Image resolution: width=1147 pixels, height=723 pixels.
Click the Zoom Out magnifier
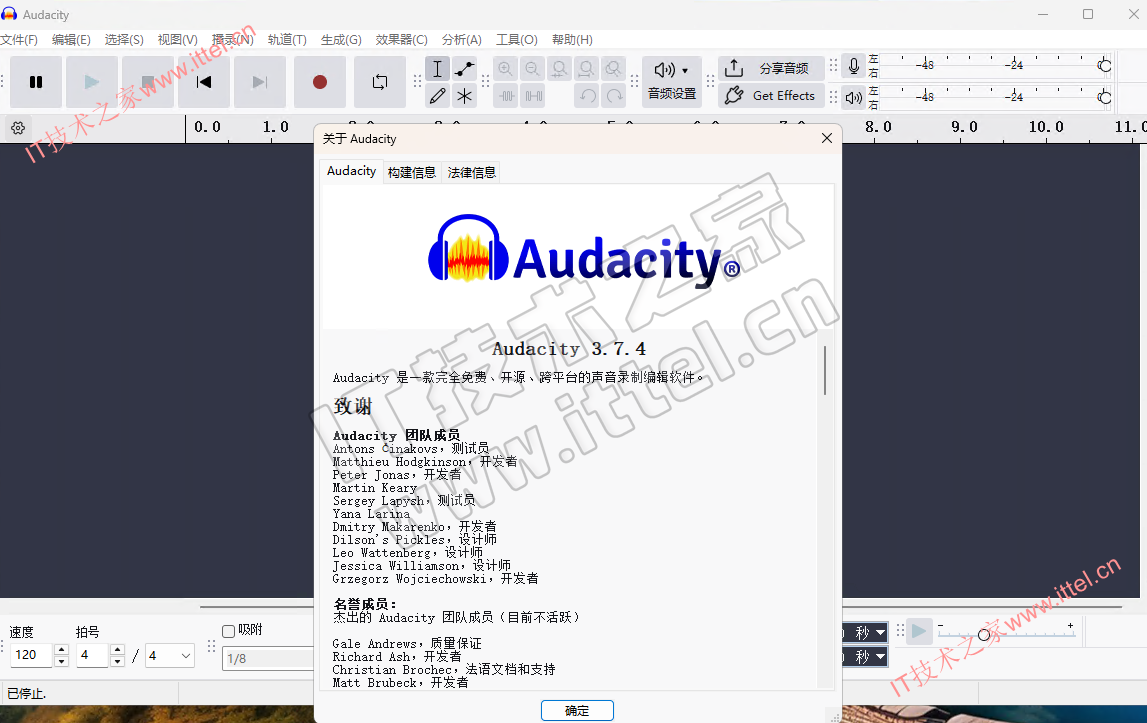(x=533, y=69)
